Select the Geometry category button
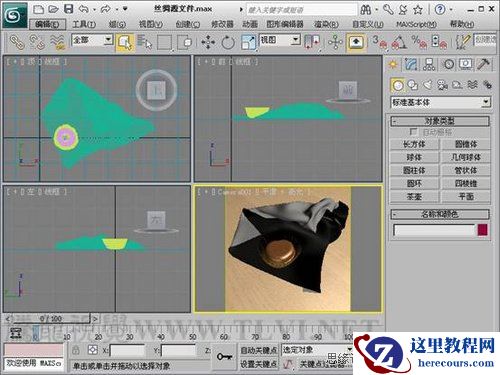Screen dimensions: 500x375 click(397, 85)
